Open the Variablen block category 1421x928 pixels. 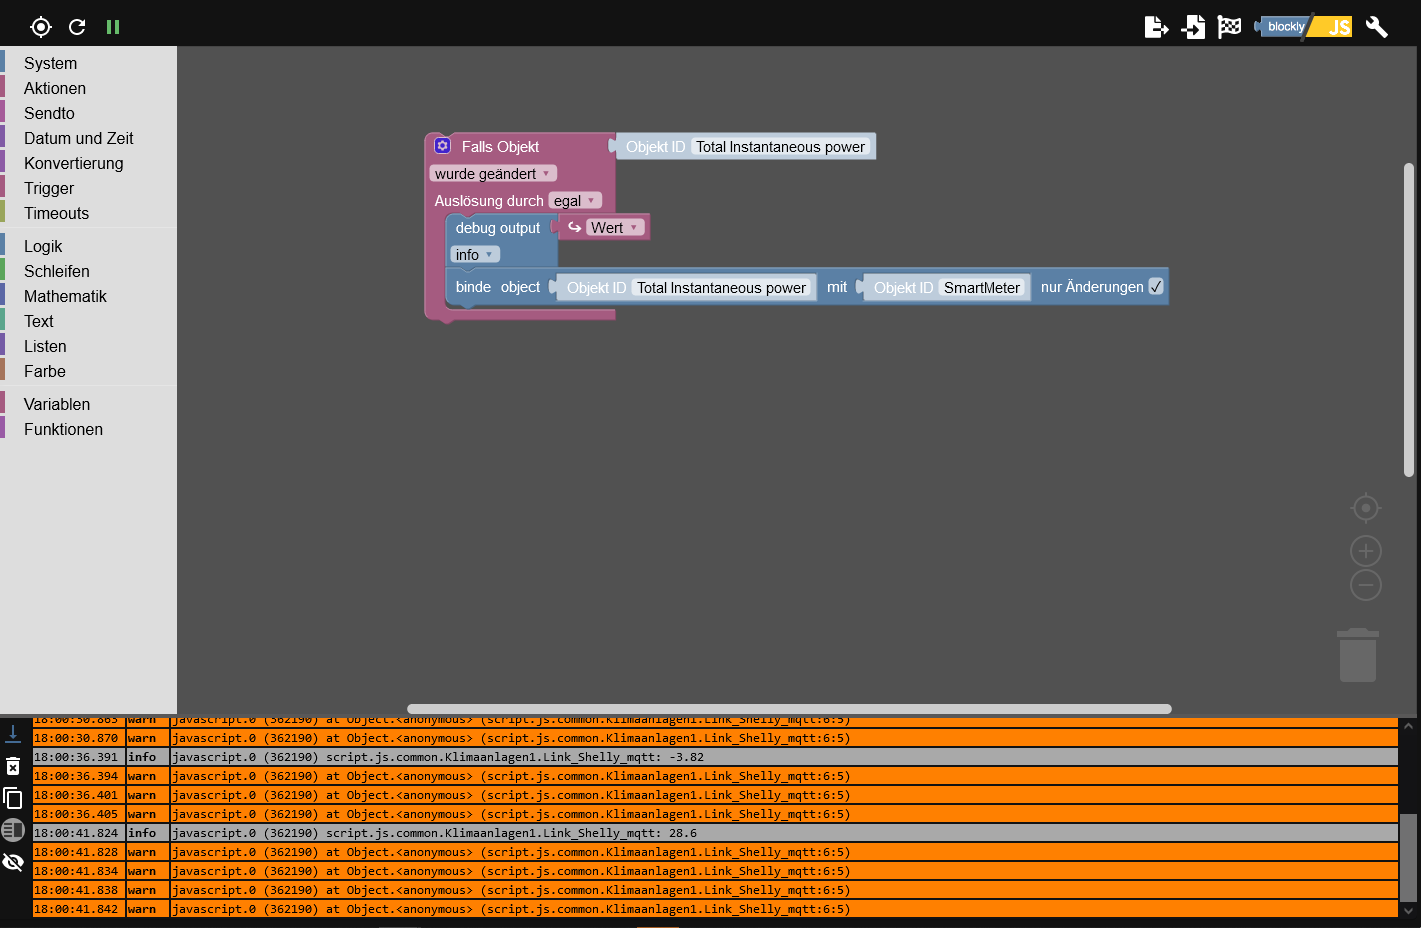pos(88,404)
